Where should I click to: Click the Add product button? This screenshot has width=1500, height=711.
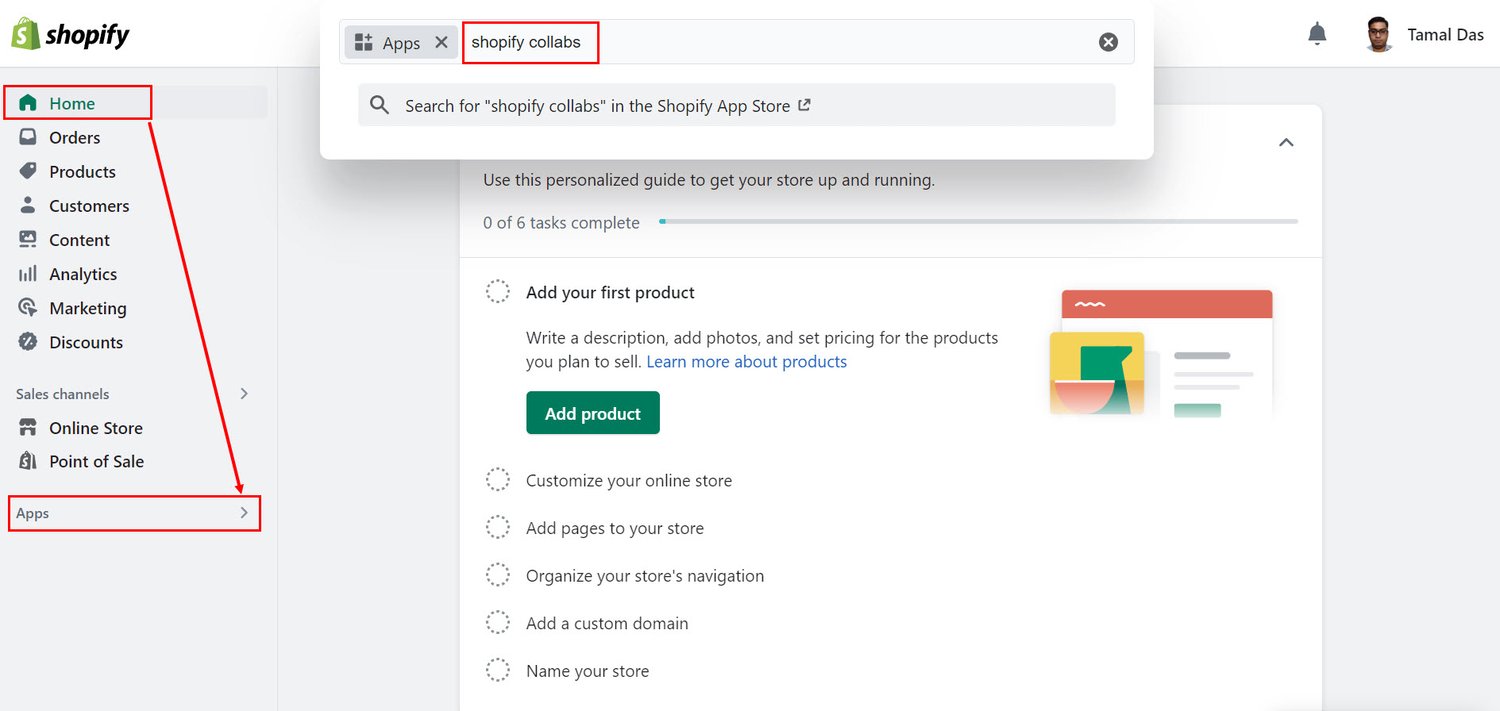593,413
